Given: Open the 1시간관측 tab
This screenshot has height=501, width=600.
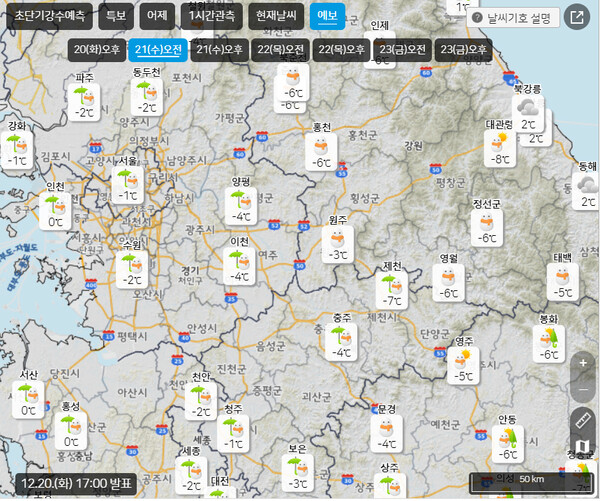Looking at the screenshot, I should (212, 16).
